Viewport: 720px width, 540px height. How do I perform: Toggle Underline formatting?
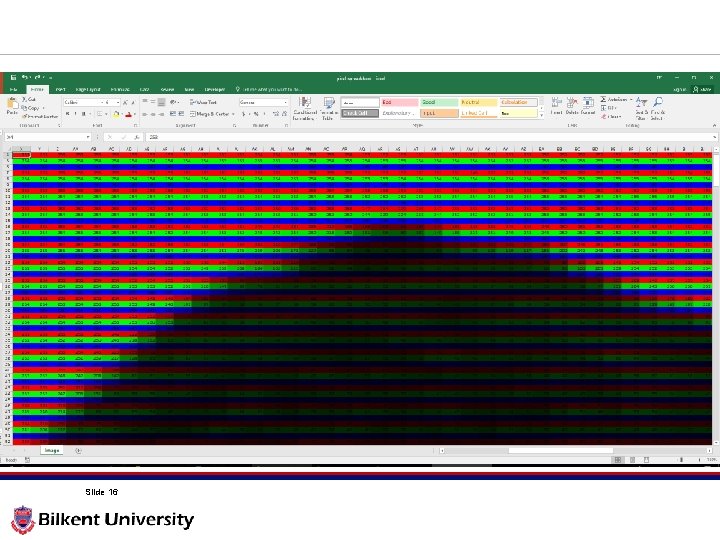[x=84, y=114]
